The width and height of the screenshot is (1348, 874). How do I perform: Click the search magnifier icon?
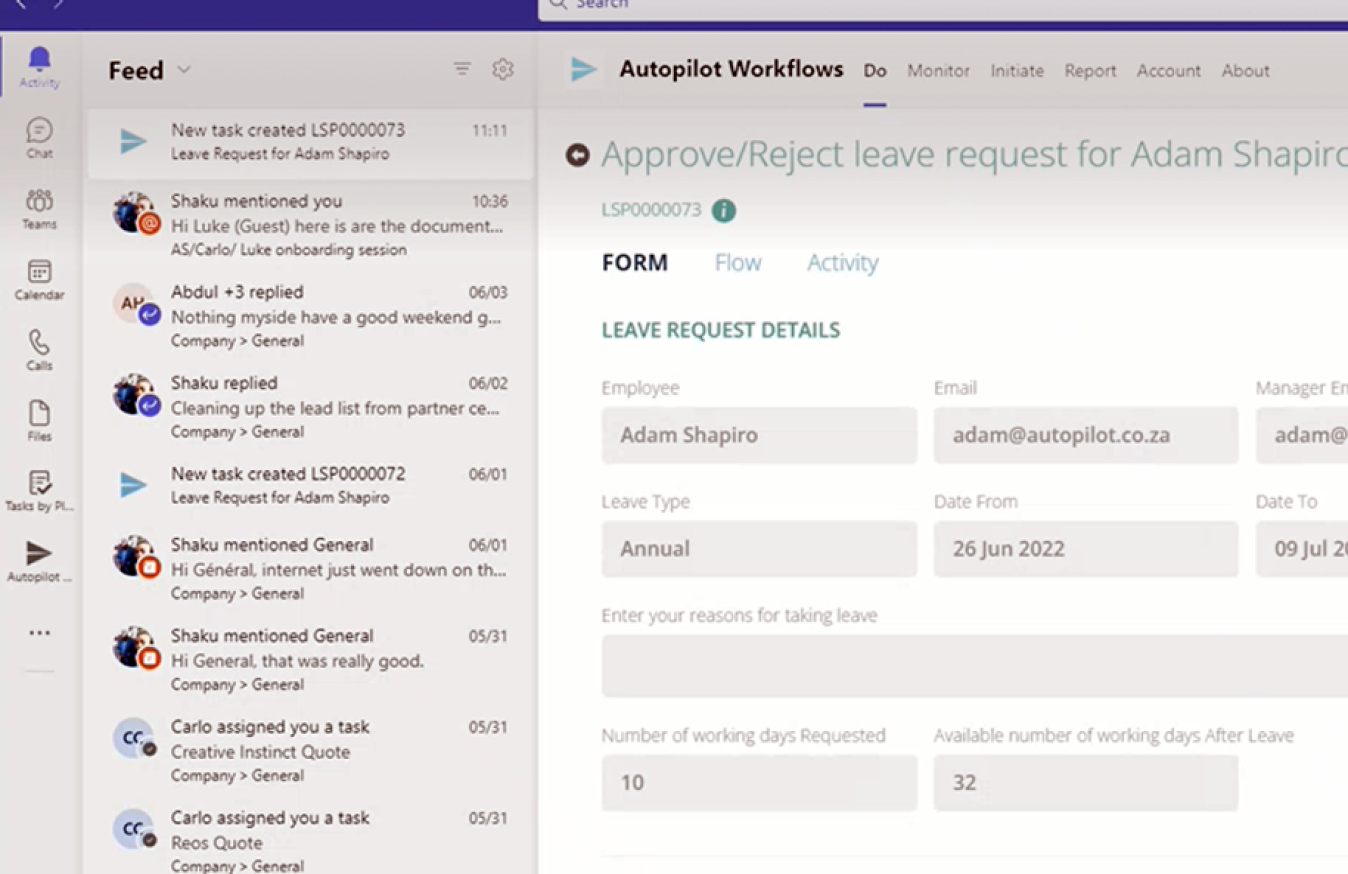point(558,4)
